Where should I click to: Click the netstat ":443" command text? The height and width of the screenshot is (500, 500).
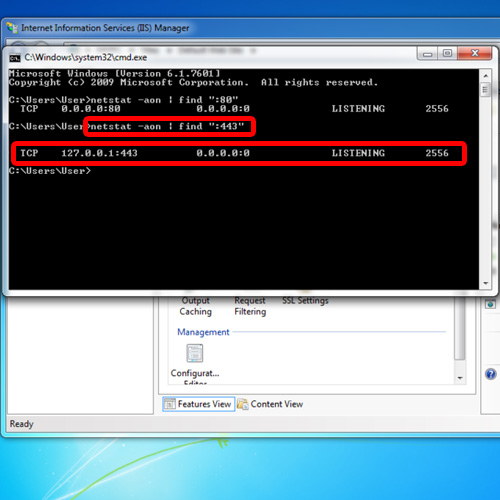[x=167, y=126]
